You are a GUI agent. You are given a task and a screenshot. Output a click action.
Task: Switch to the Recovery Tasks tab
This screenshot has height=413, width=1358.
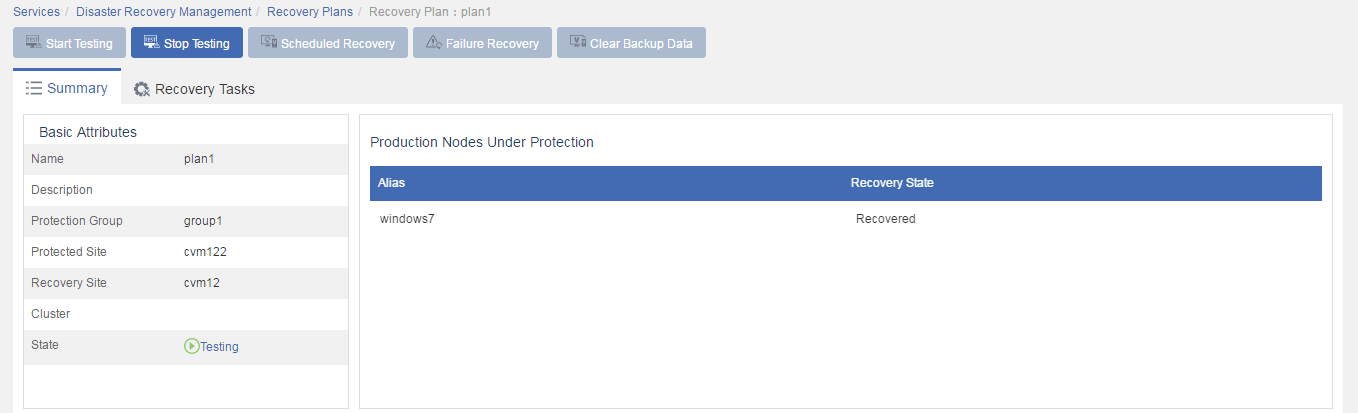coord(194,89)
